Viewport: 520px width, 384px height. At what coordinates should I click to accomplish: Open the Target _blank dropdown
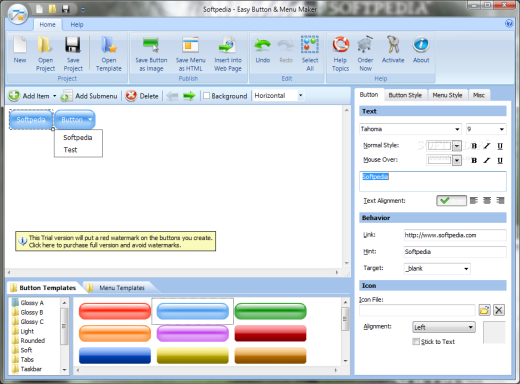[x=466, y=269]
